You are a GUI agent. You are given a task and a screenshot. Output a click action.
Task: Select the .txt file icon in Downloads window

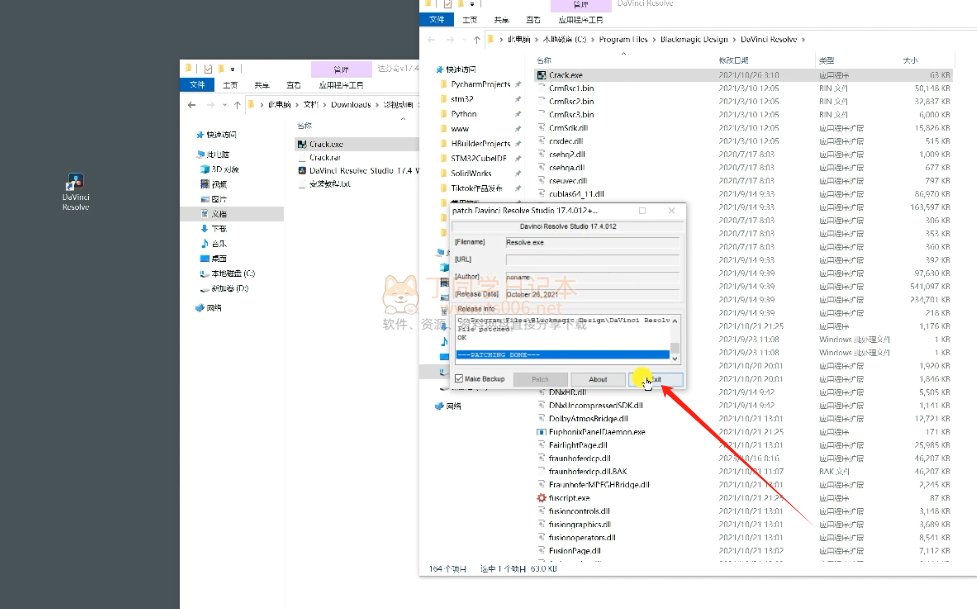tap(302, 184)
